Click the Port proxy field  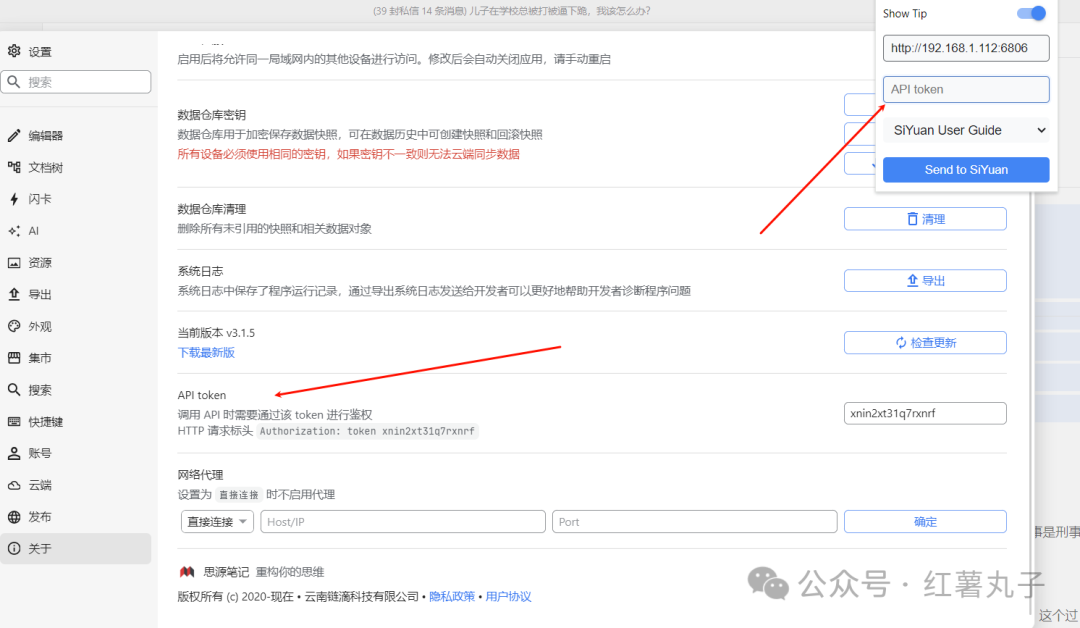click(694, 522)
